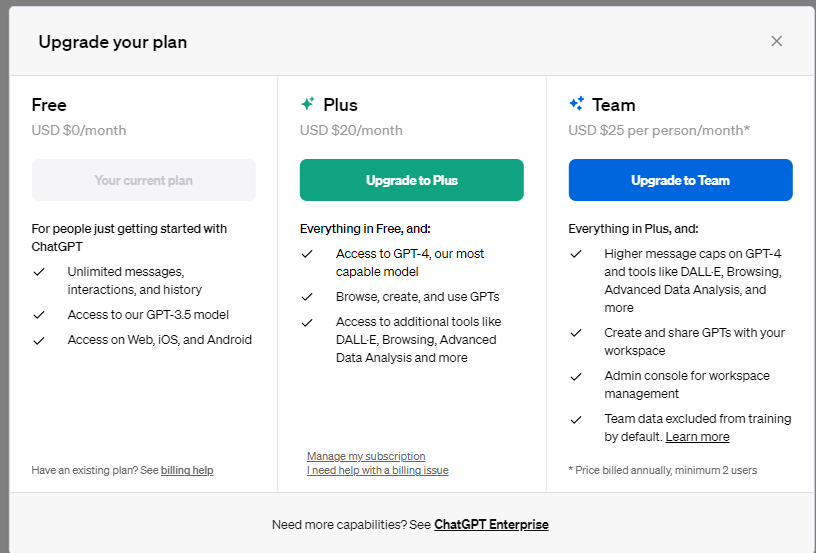Viewport: 816px width, 553px height.
Task: Click checkmark beside Unlimited messages feature
Action: pyautogui.click(x=39, y=272)
